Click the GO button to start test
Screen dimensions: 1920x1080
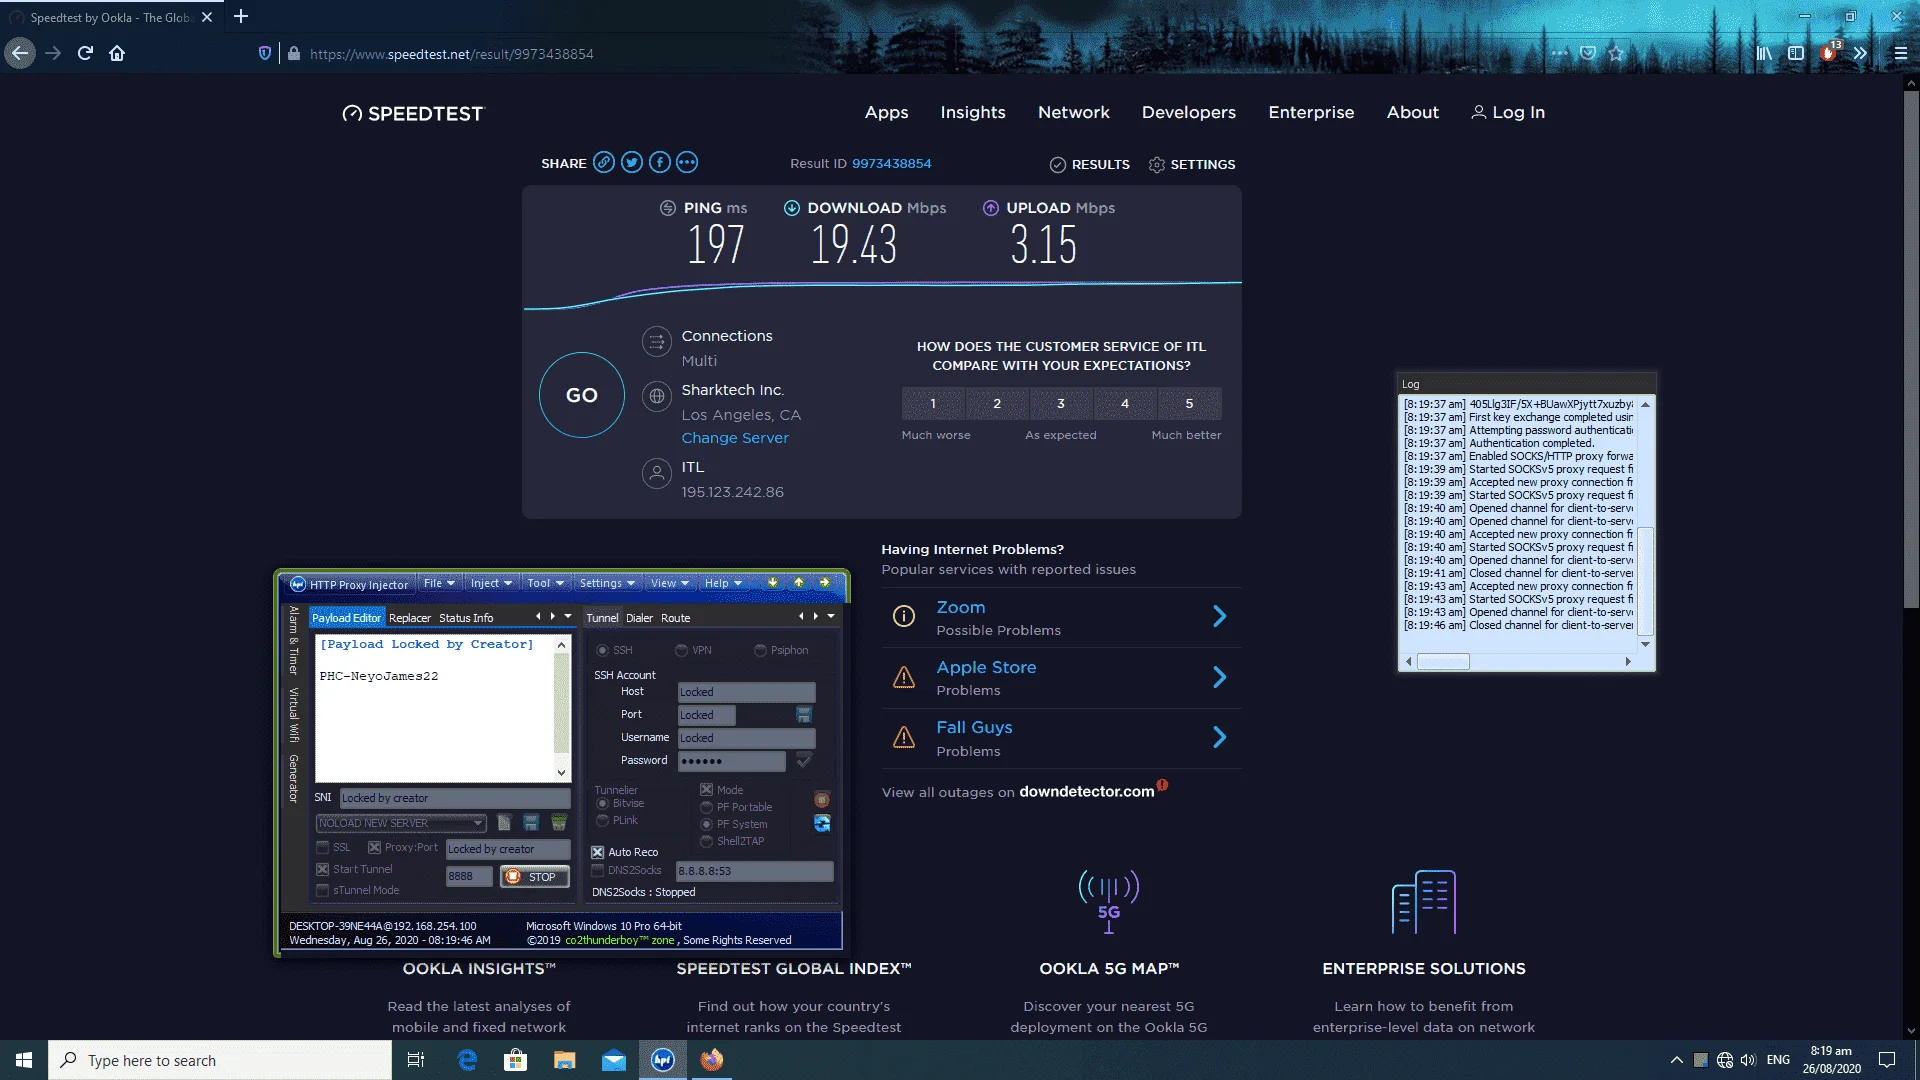tap(582, 395)
